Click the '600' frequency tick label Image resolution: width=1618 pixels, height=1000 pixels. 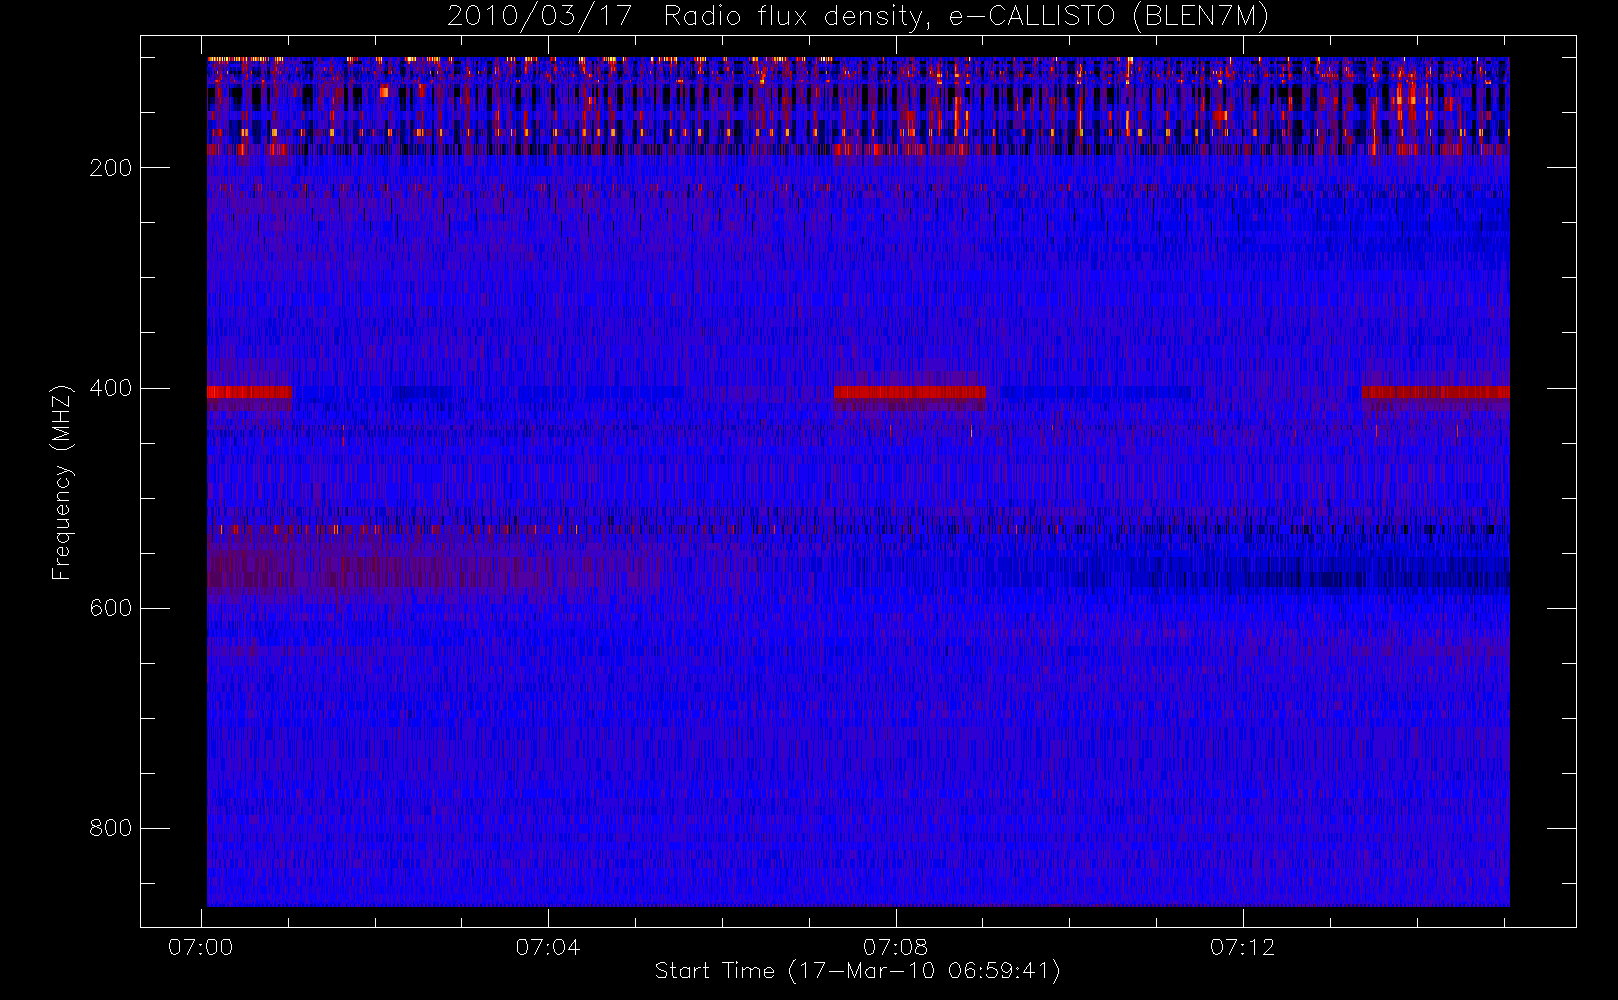click(111, 608)
